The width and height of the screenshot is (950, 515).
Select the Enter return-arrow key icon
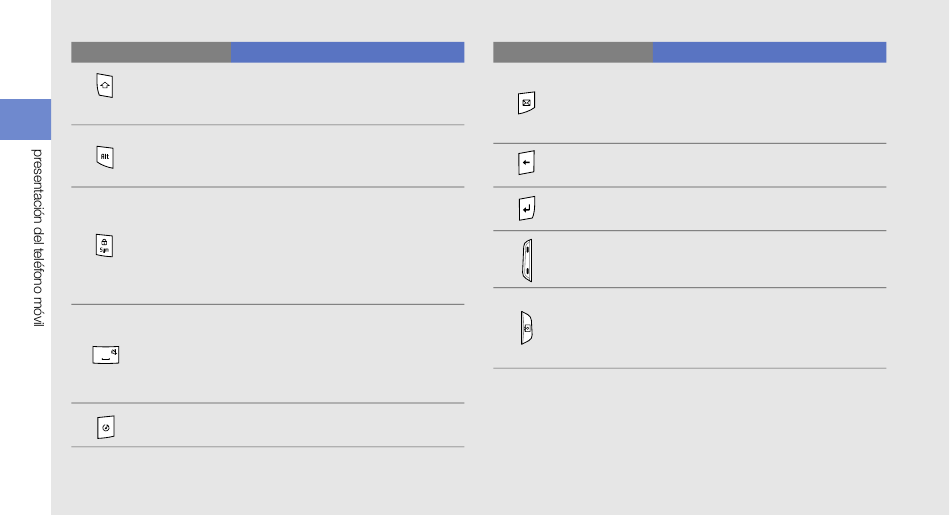pyautogui.click(x=527, y=208)
